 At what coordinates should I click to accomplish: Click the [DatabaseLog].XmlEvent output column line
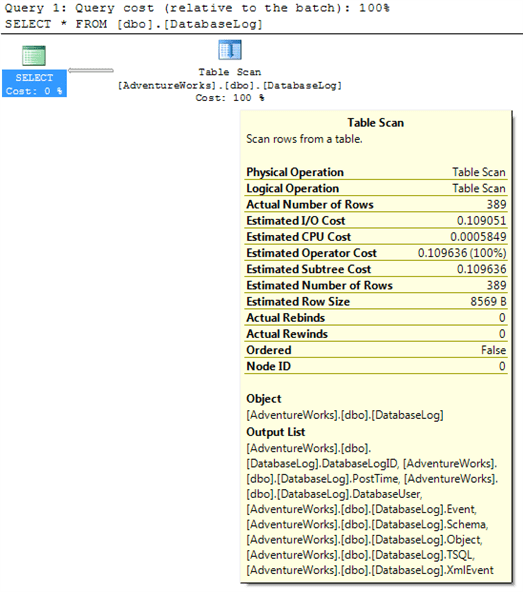[x=370, y=570]
